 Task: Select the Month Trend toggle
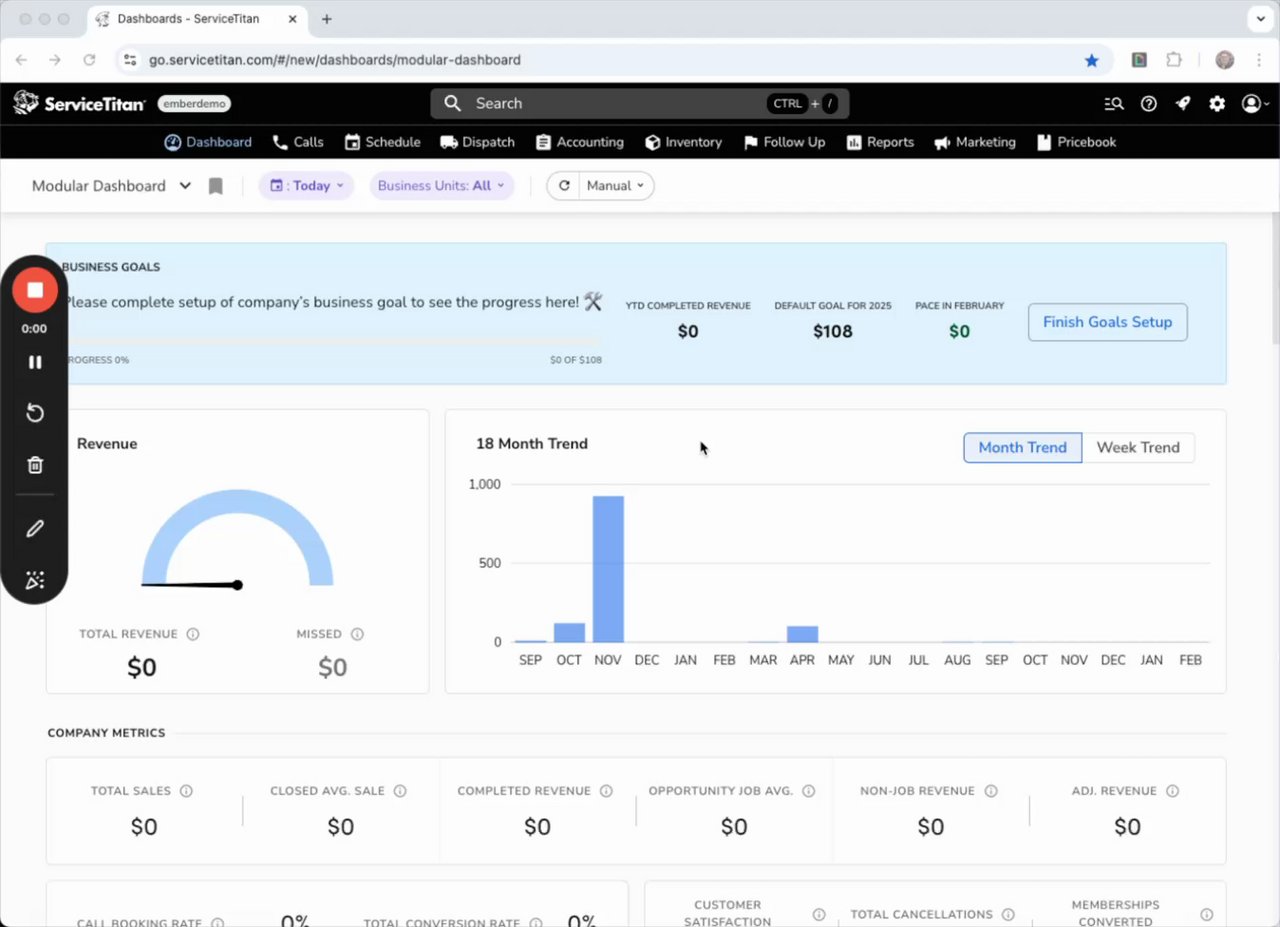1022,447
